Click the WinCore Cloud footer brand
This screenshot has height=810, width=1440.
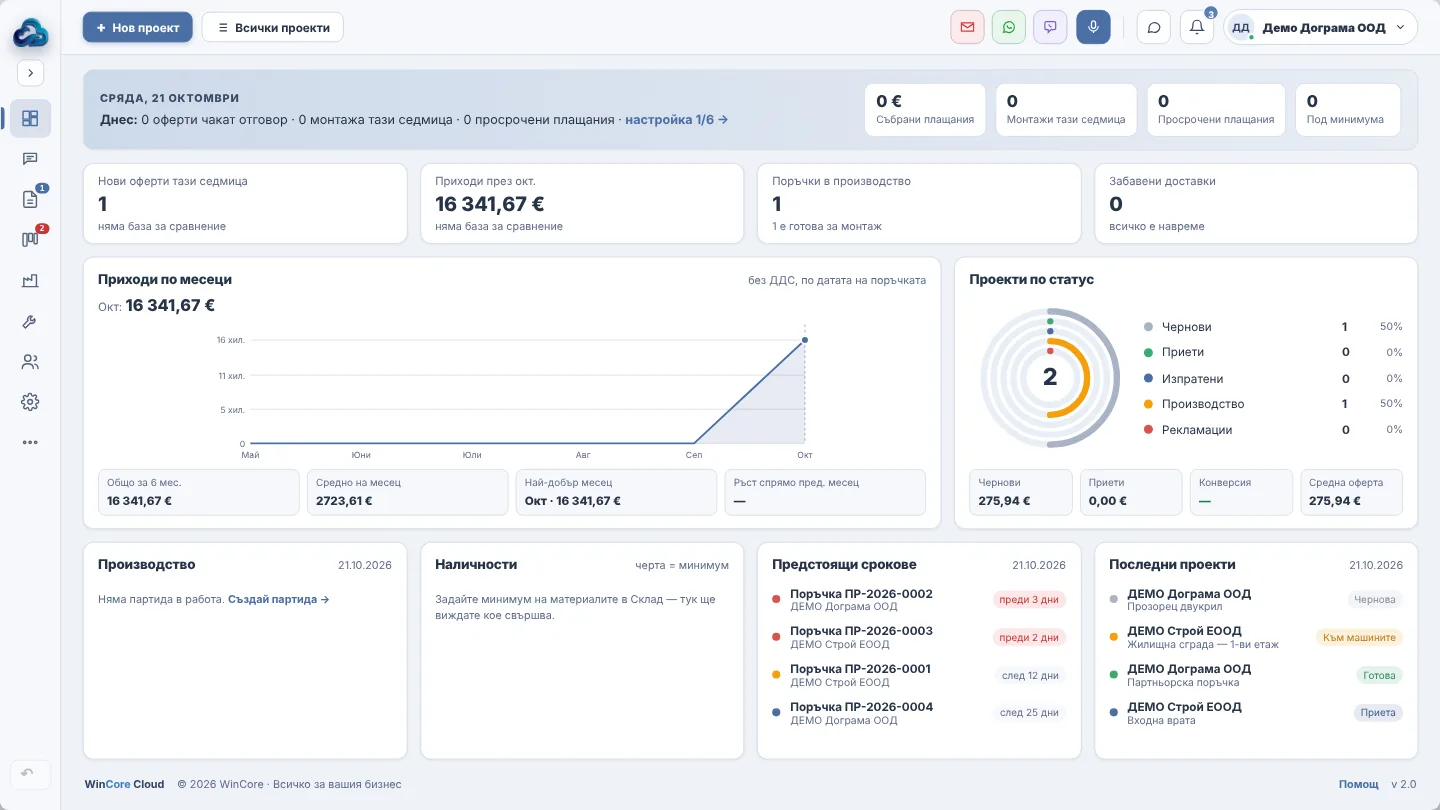coord(124,784)
